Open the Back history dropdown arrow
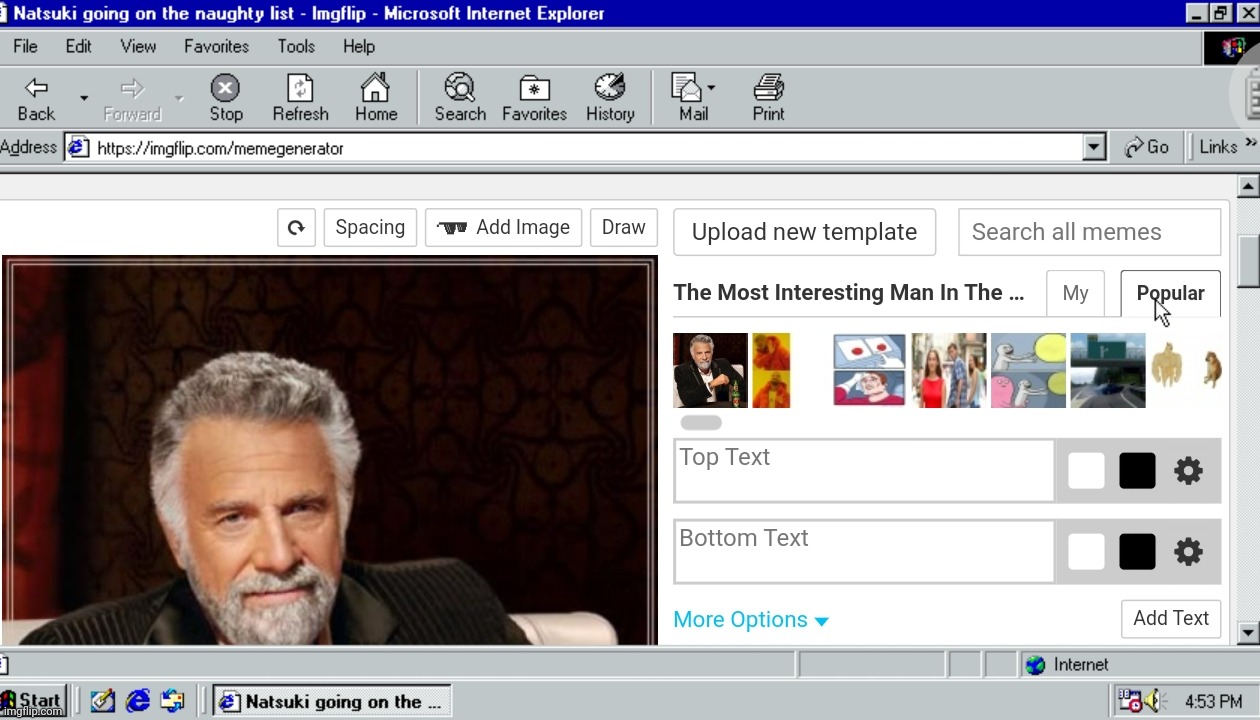This screenshot has height=720, width=1260. coord(84,99)
